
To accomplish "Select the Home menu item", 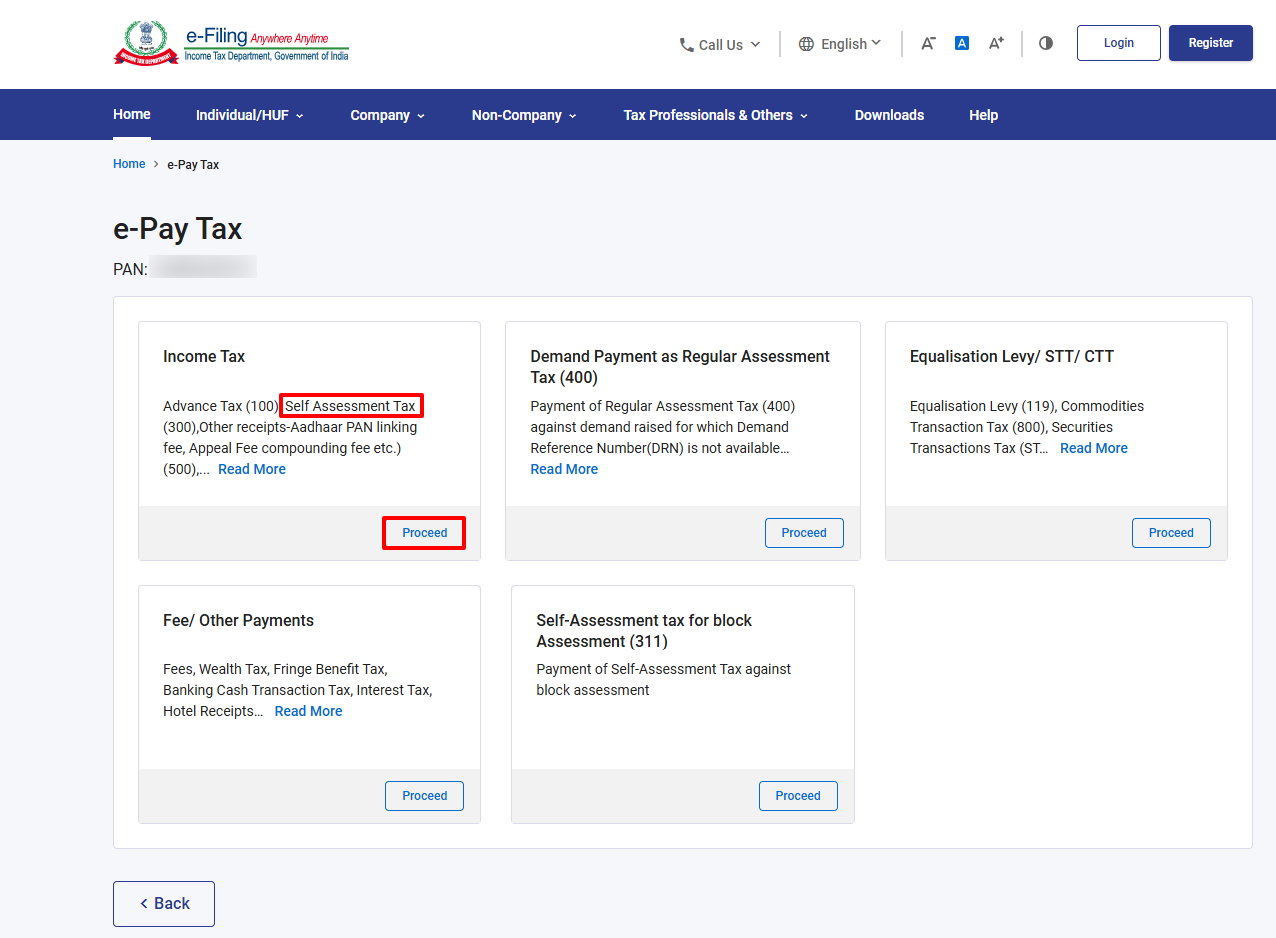I will [x=132, y=114].
